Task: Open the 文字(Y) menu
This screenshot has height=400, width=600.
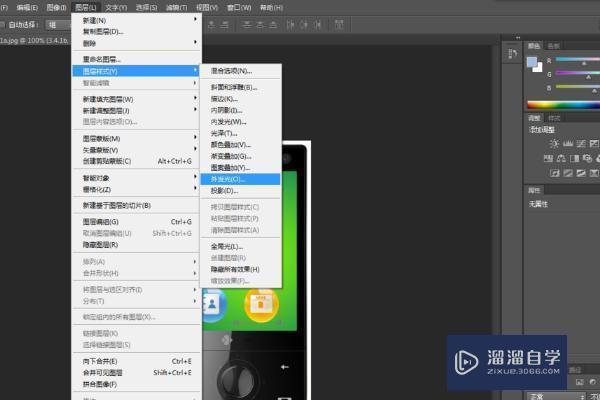Action: pos(116,8)
